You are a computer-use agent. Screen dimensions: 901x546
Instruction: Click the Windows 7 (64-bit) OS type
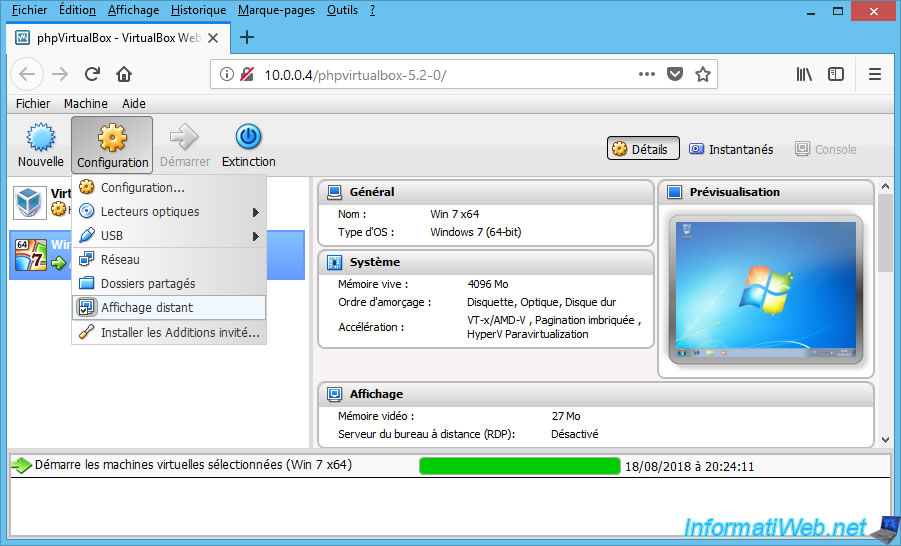click(476, 232)
